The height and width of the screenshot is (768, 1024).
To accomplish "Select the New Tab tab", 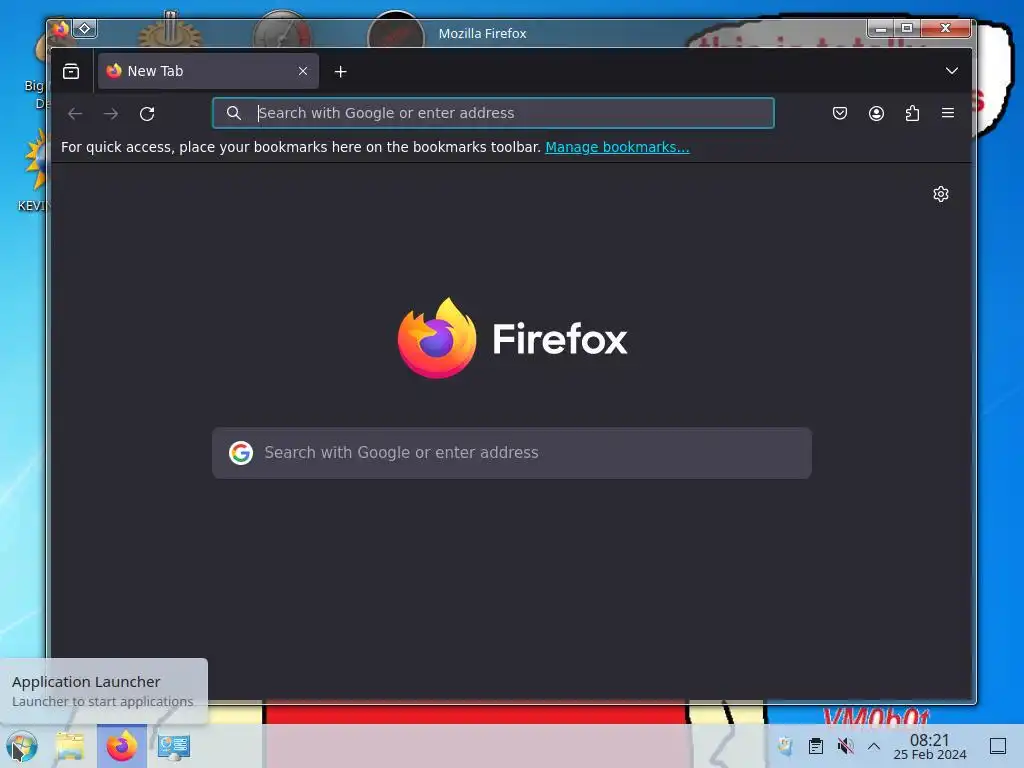I will click(x=208, y=71).
